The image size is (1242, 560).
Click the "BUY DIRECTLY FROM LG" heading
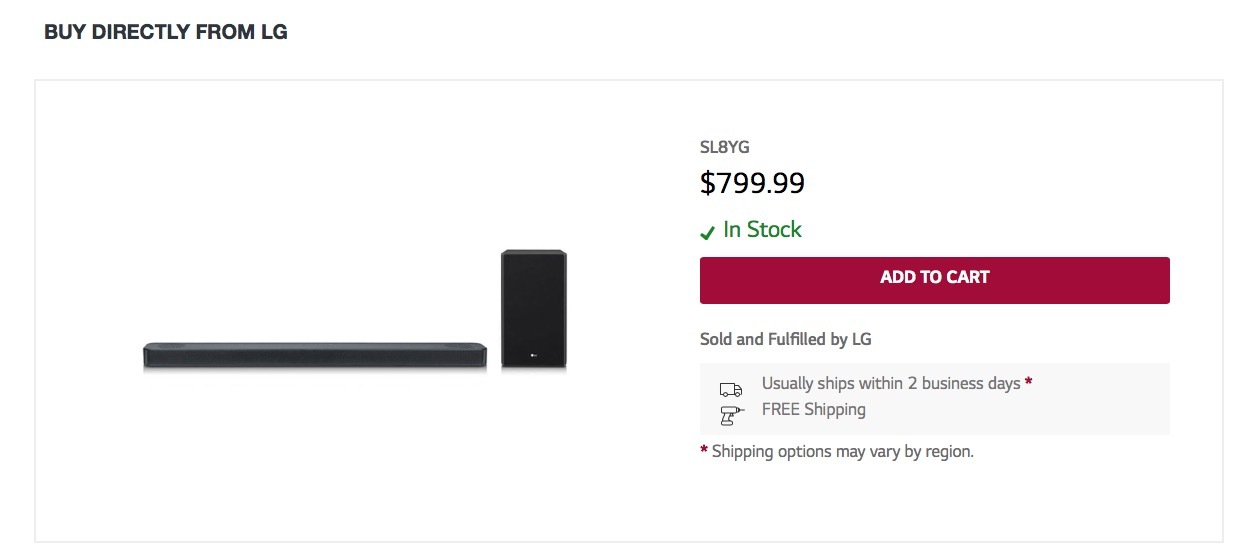click(x=166, y=32)
